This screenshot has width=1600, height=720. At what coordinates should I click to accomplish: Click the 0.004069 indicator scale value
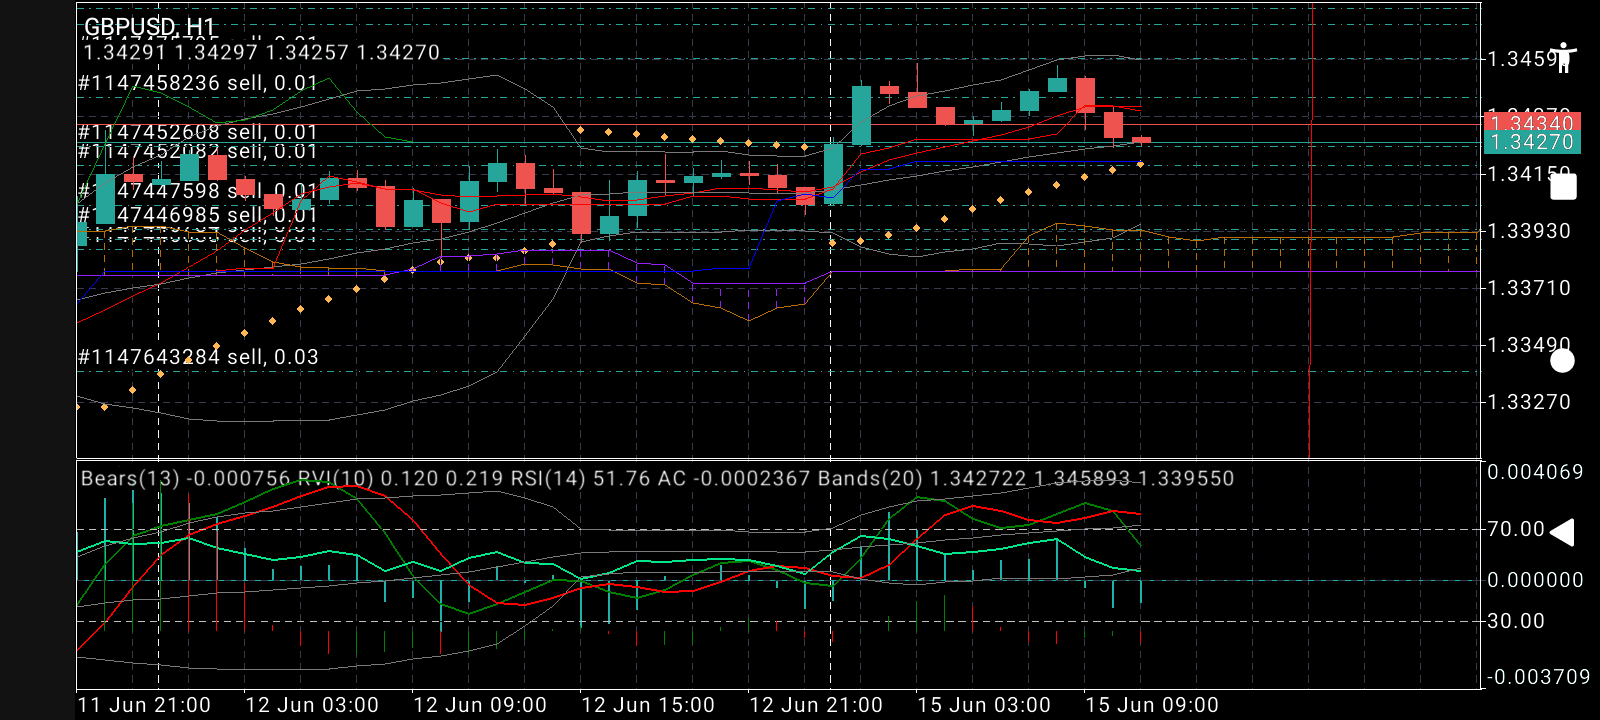[1536, 472]
